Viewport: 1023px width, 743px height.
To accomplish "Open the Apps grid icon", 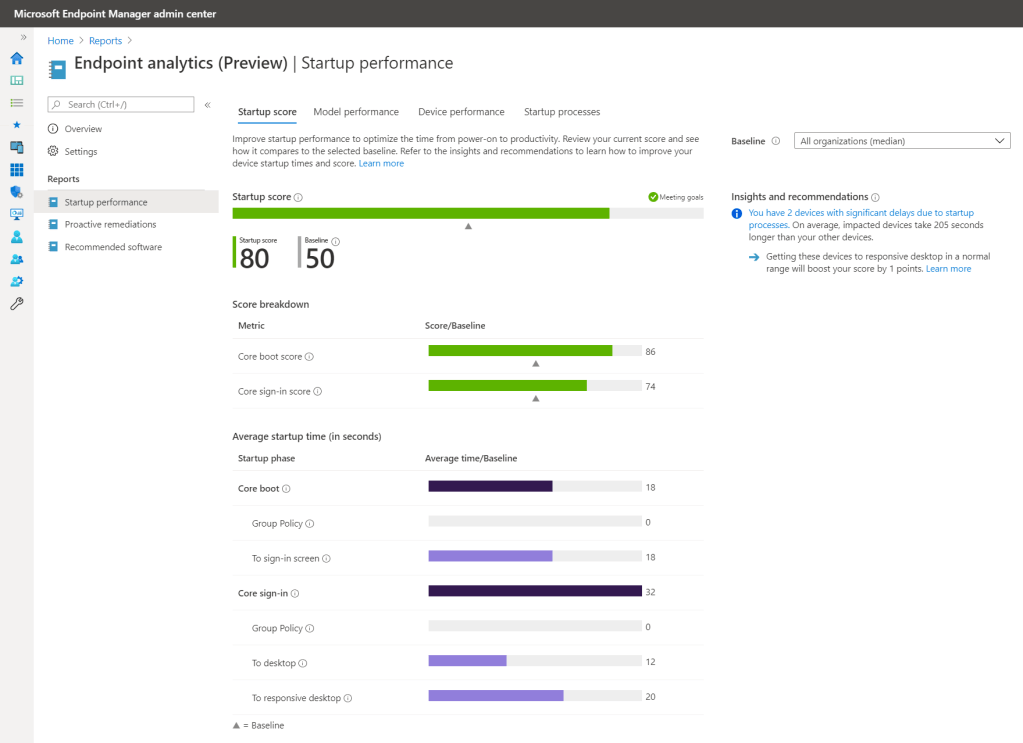I will tap(16, 170).
